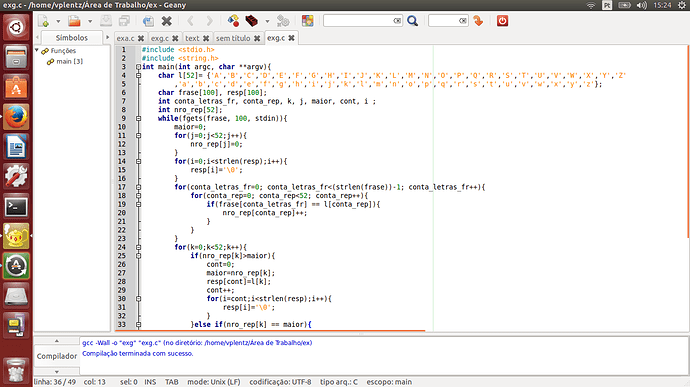This screenshot has width=690, height=387.
Task: Close the exa.c tab
Action: point(141,38)
